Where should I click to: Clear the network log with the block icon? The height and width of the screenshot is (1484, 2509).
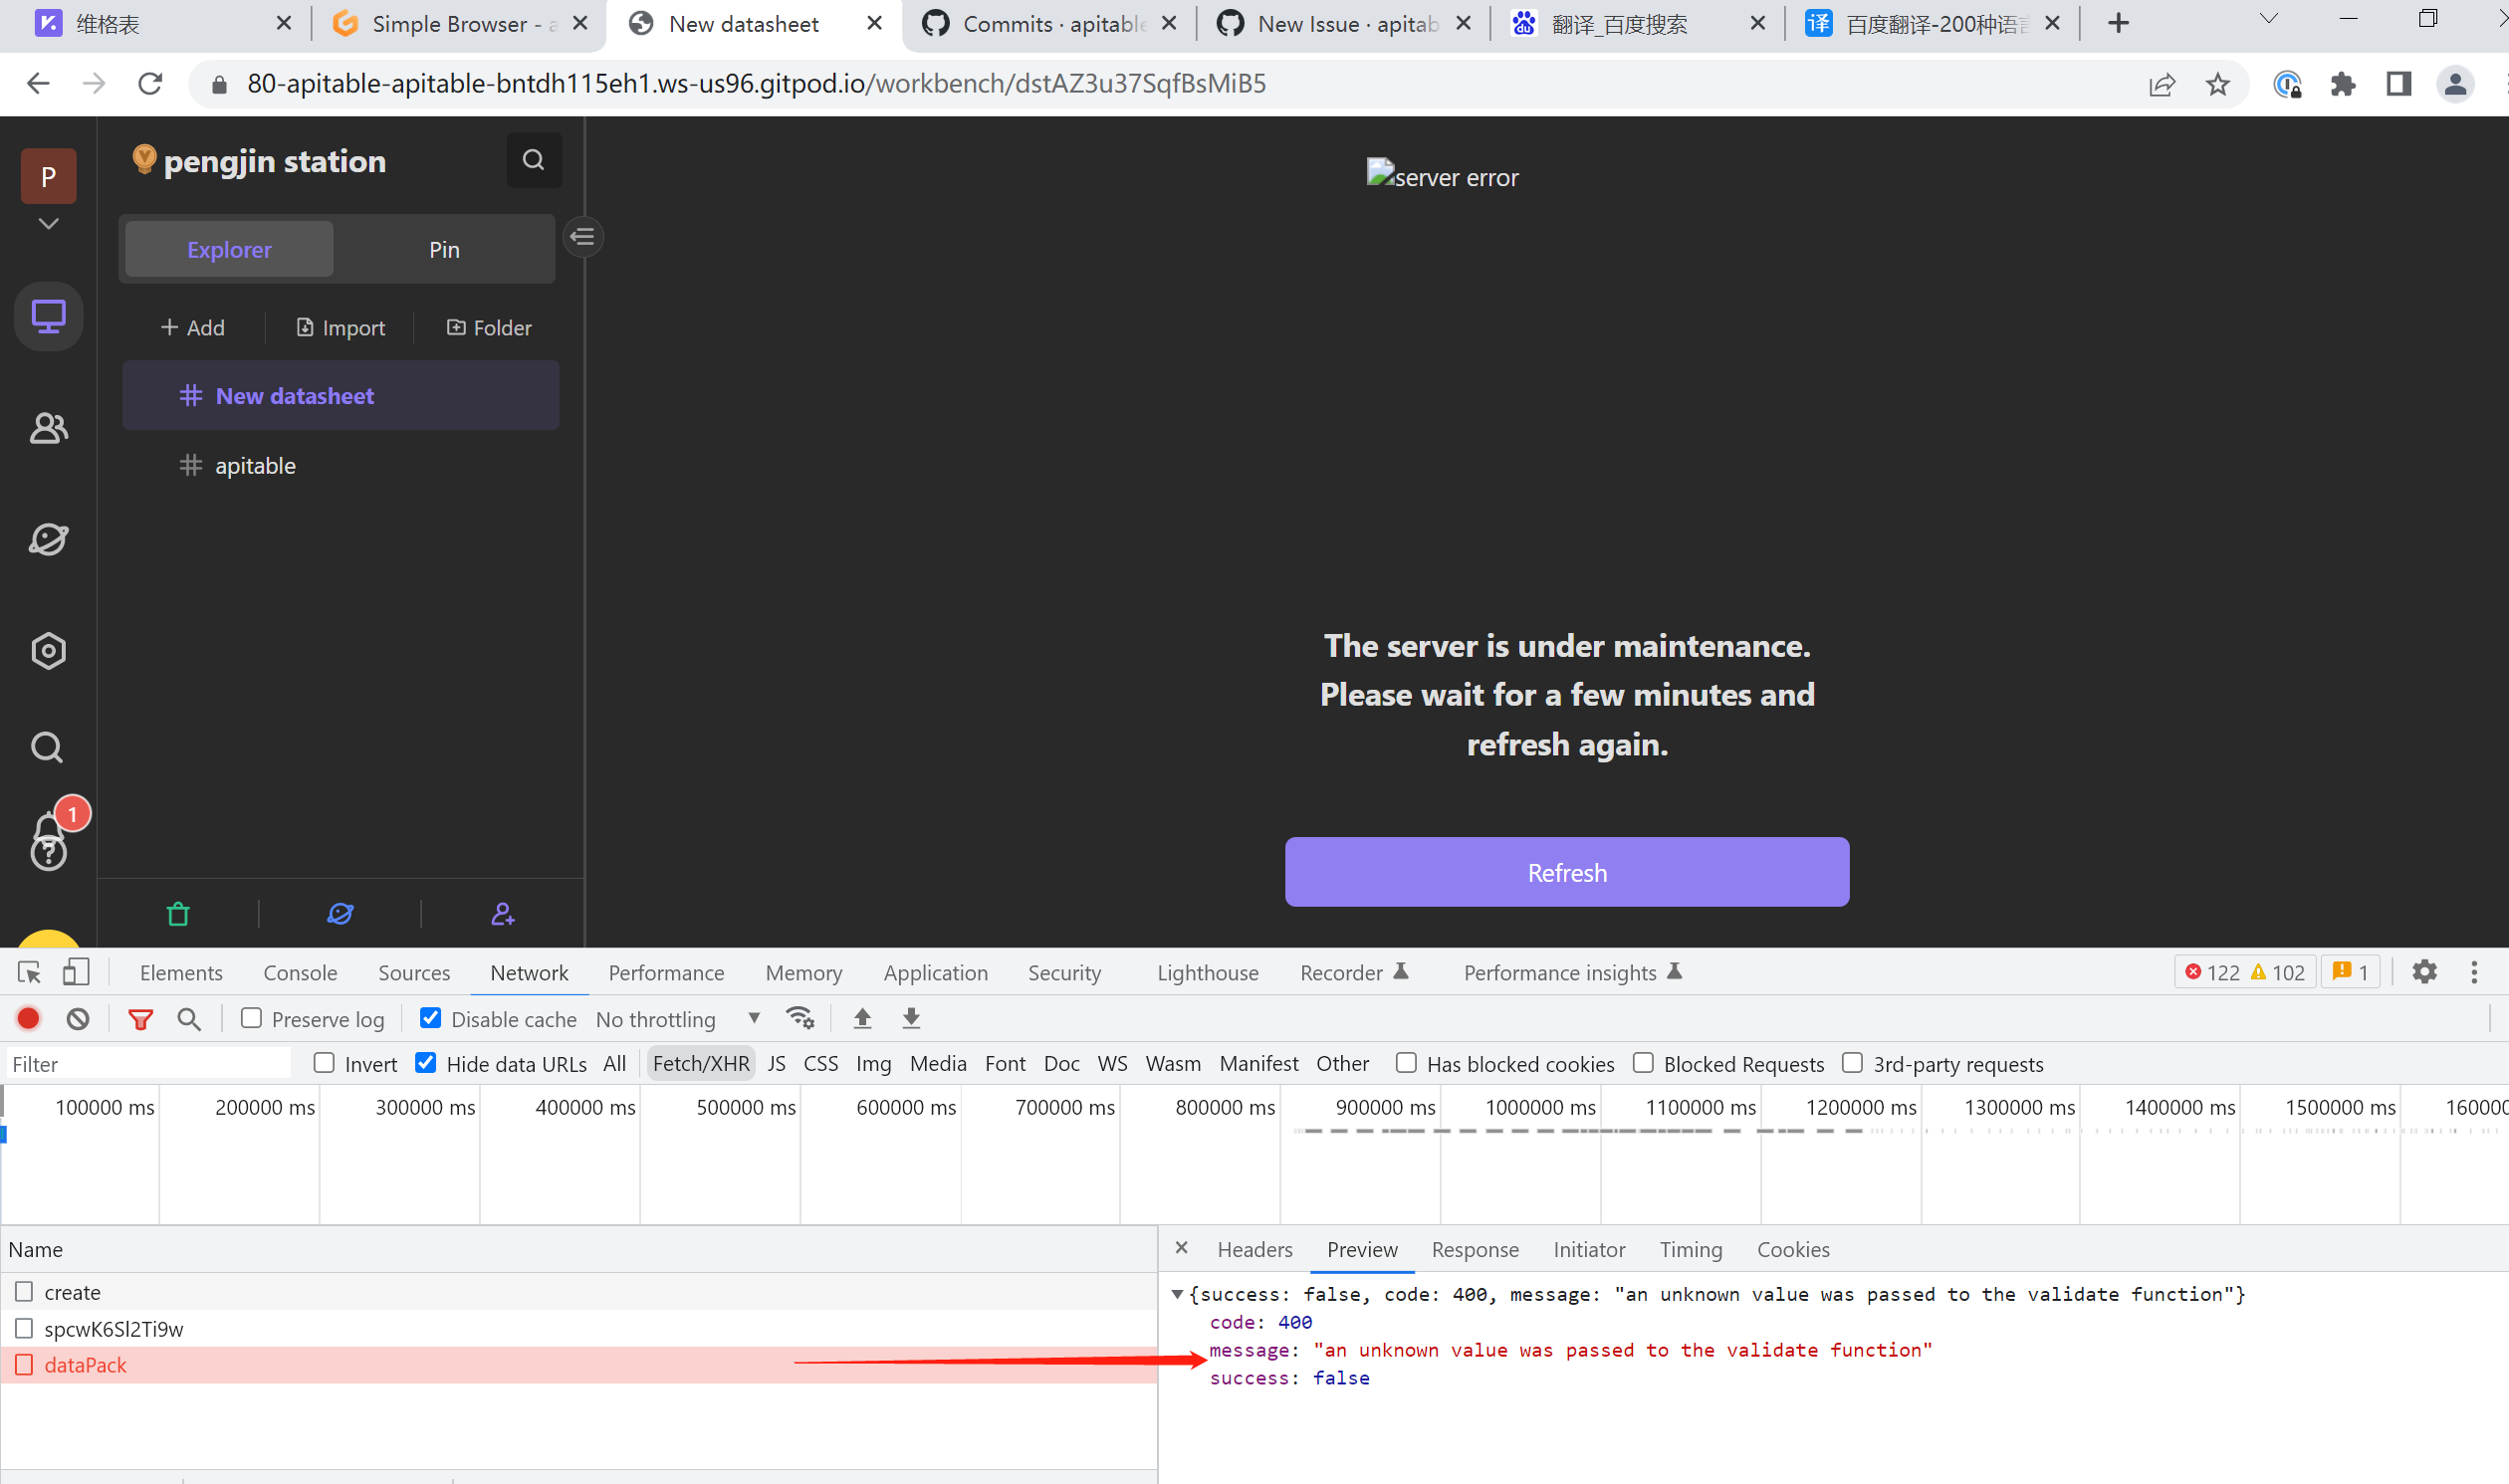[79, 1019]
